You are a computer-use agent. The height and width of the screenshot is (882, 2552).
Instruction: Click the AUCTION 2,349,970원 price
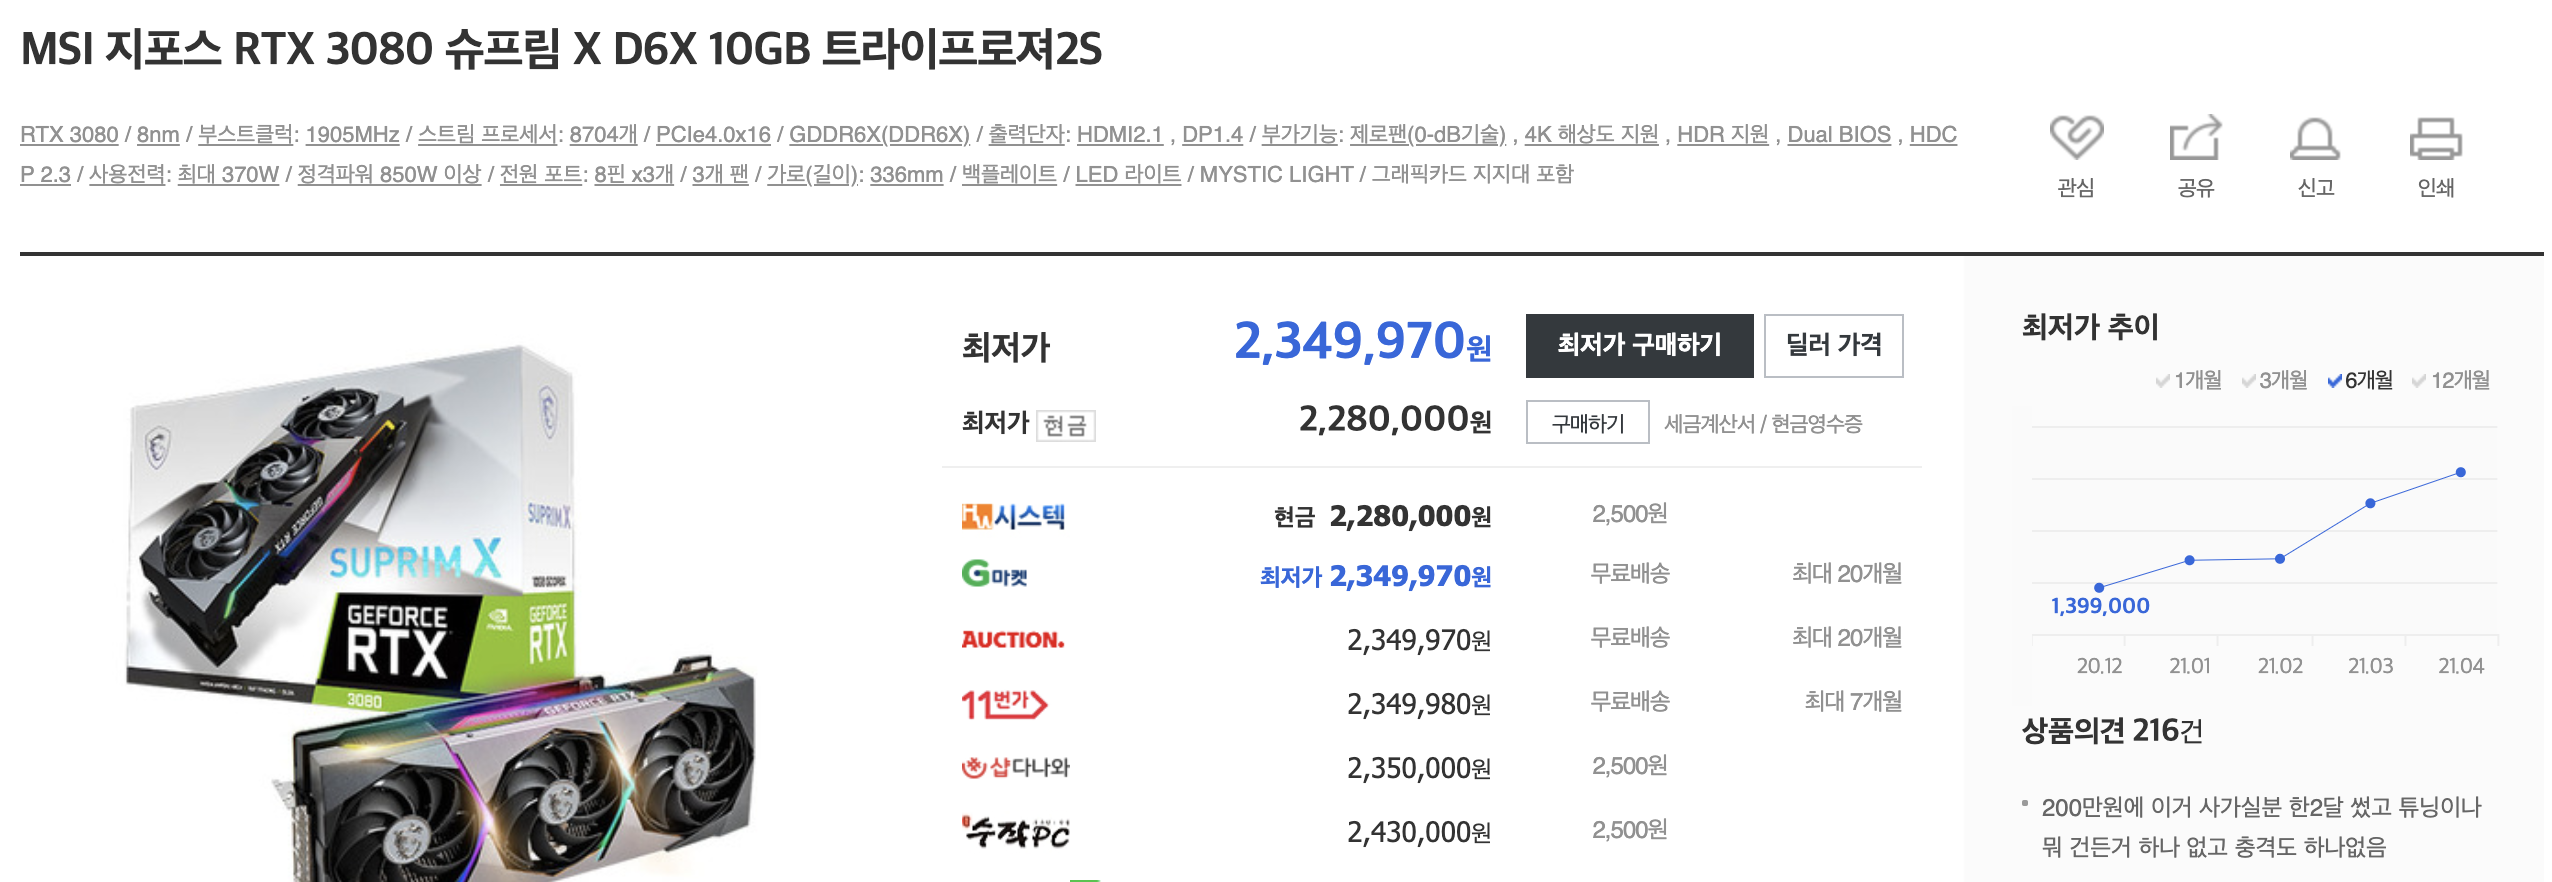point(1419,640)
